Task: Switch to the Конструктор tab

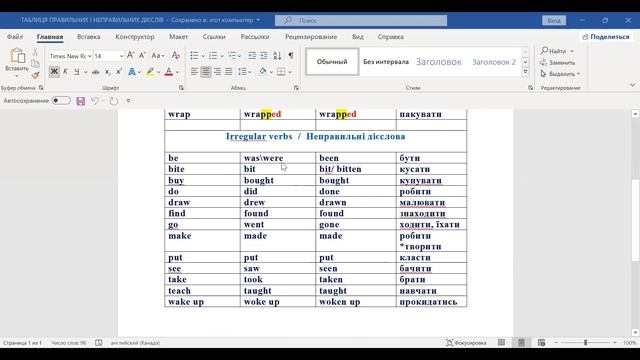Action: point(135,37)
